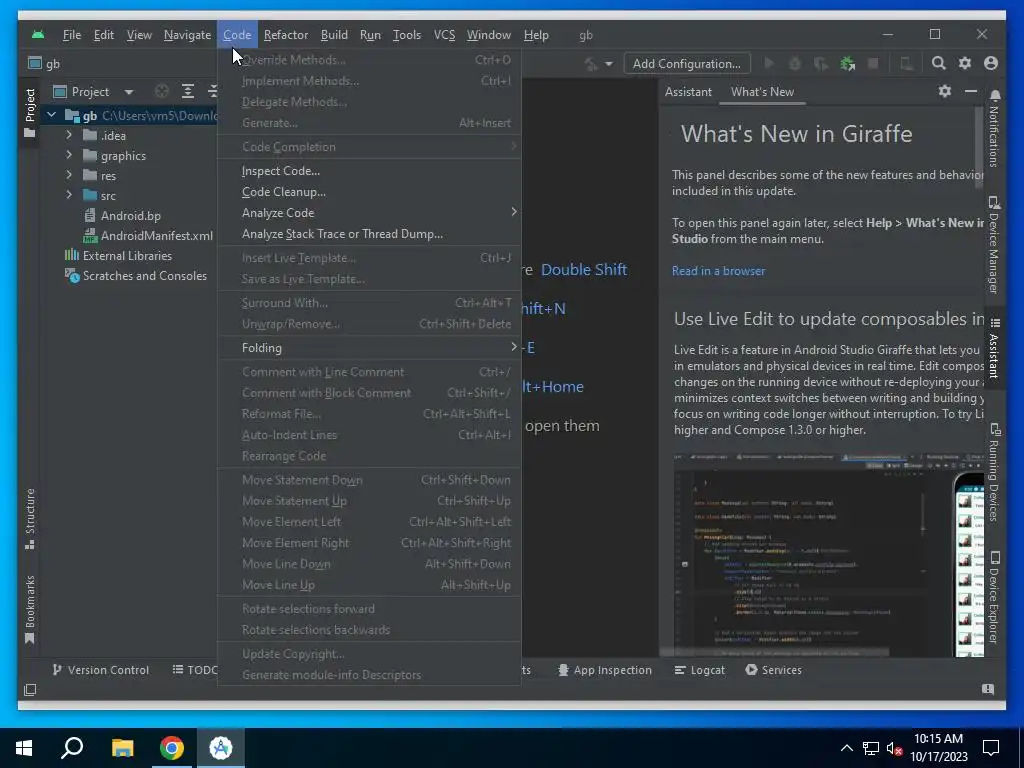Image resolution: width=1024 pixels, height=768 pixels.
Task: Click the Live Edit preview thumbnail
Action: tap(828, 554)
